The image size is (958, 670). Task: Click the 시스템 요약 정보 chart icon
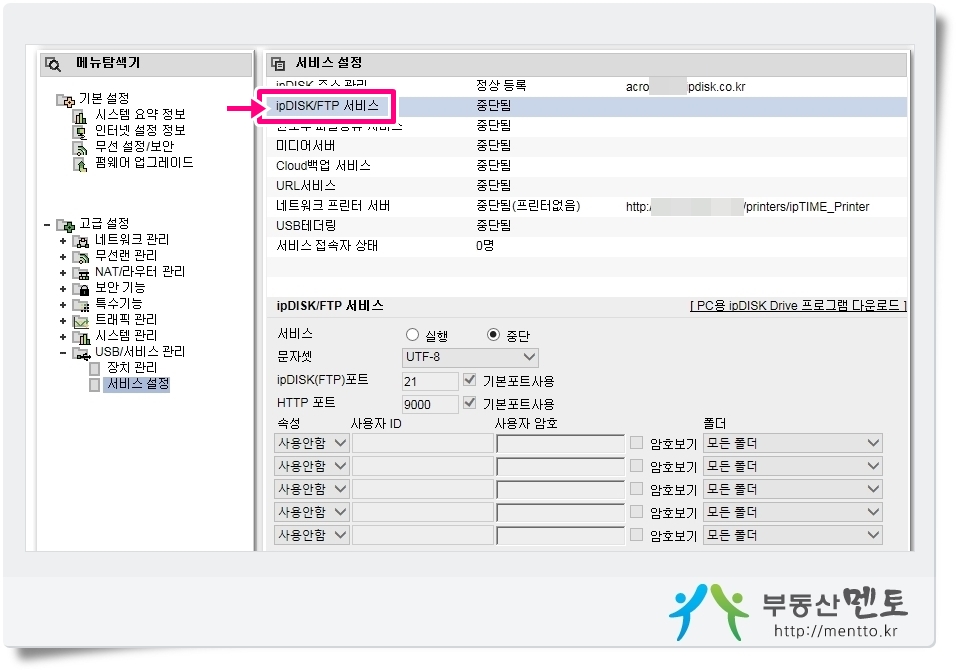(80, 115)
